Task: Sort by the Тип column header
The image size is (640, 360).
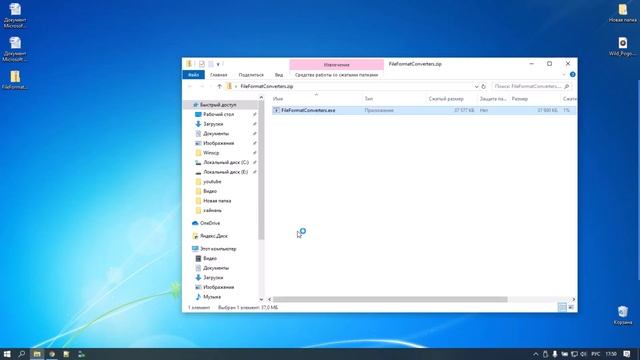Action: coord(395,99)
